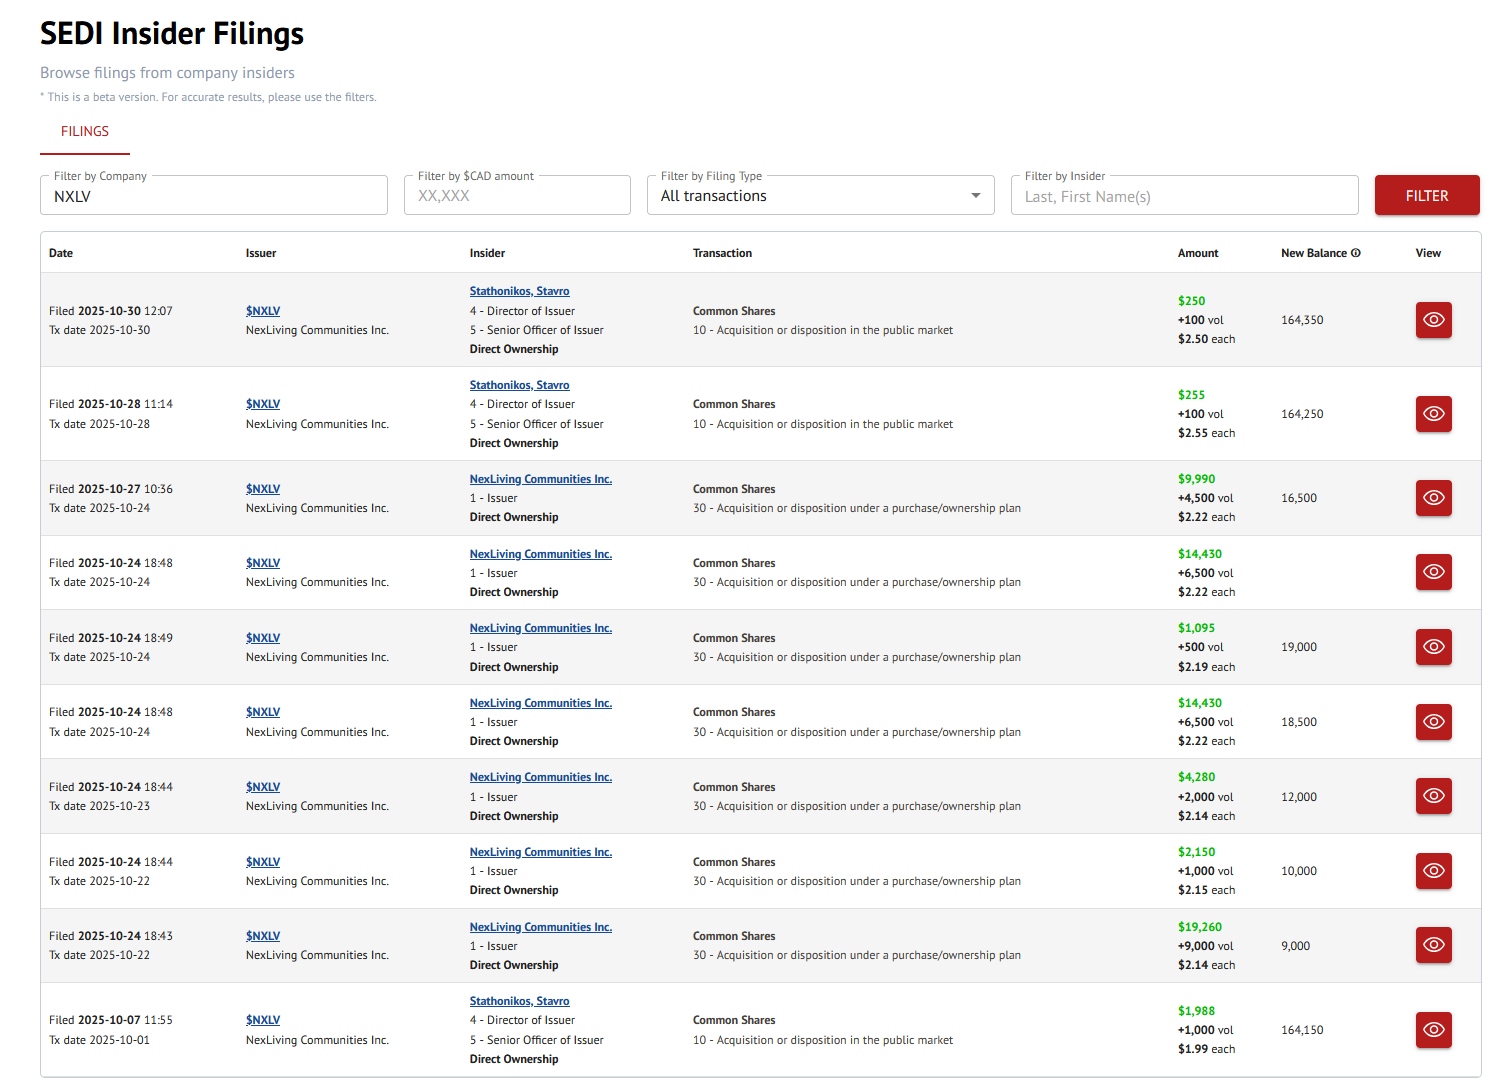The image size is (1497, 1086).
Task: Open the $NXLV link in the 2025-10-07 row
Action: coord(263,1020)
